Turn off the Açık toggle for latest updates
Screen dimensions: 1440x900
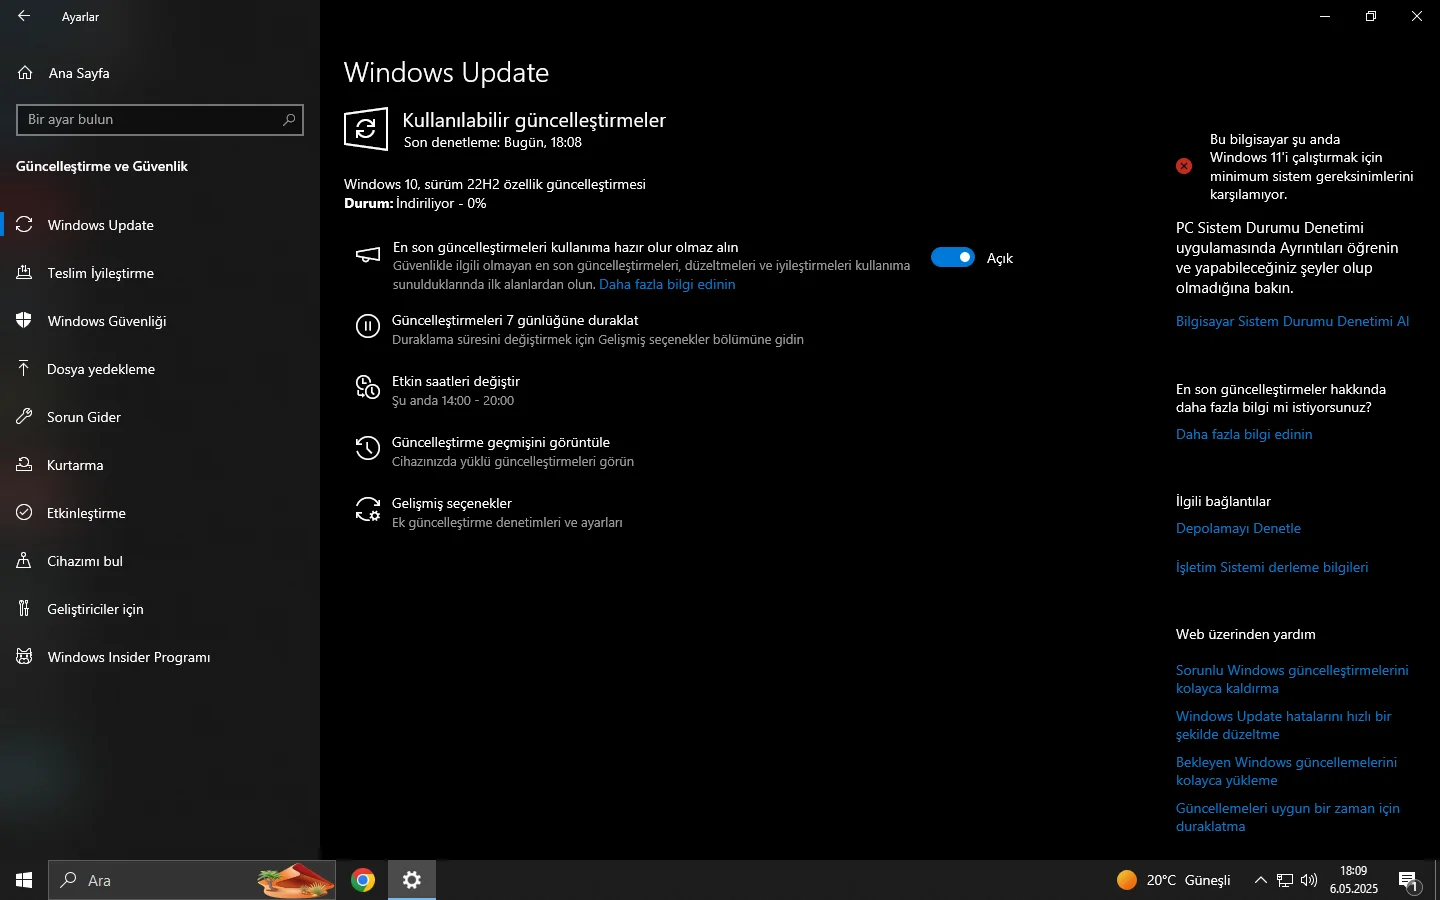(953, 258)
